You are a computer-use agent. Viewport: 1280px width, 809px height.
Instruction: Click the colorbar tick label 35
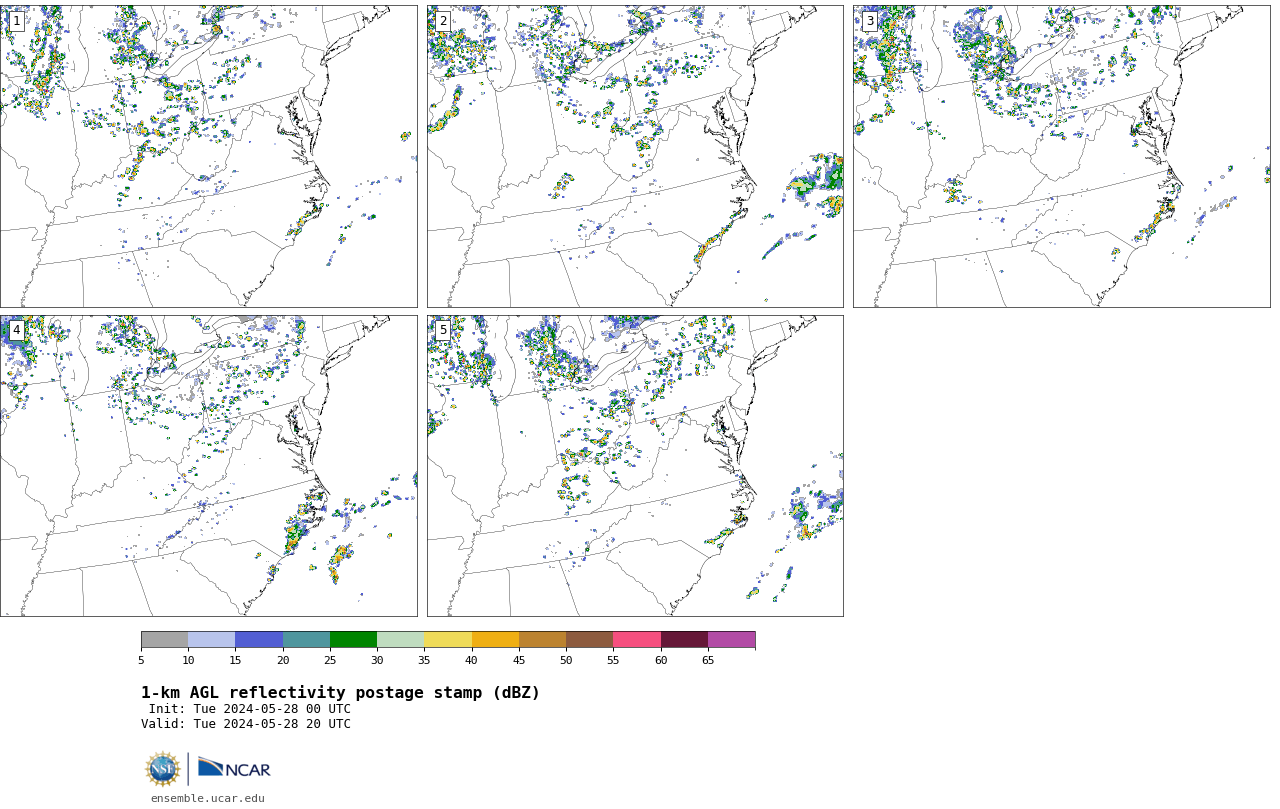(x=424, y=660)
